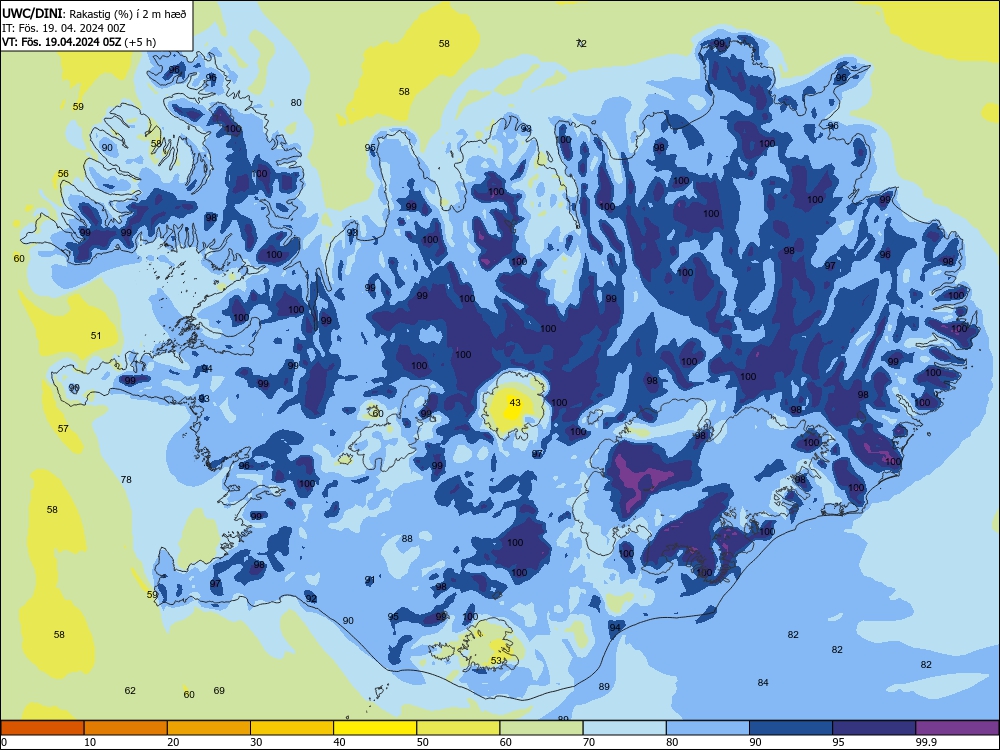The image size is (1000, 750).
Task: Click the 'UWC/DINI: Rakastig (%) í 2 m hæð' title
Action: click(x=94, y=14)
